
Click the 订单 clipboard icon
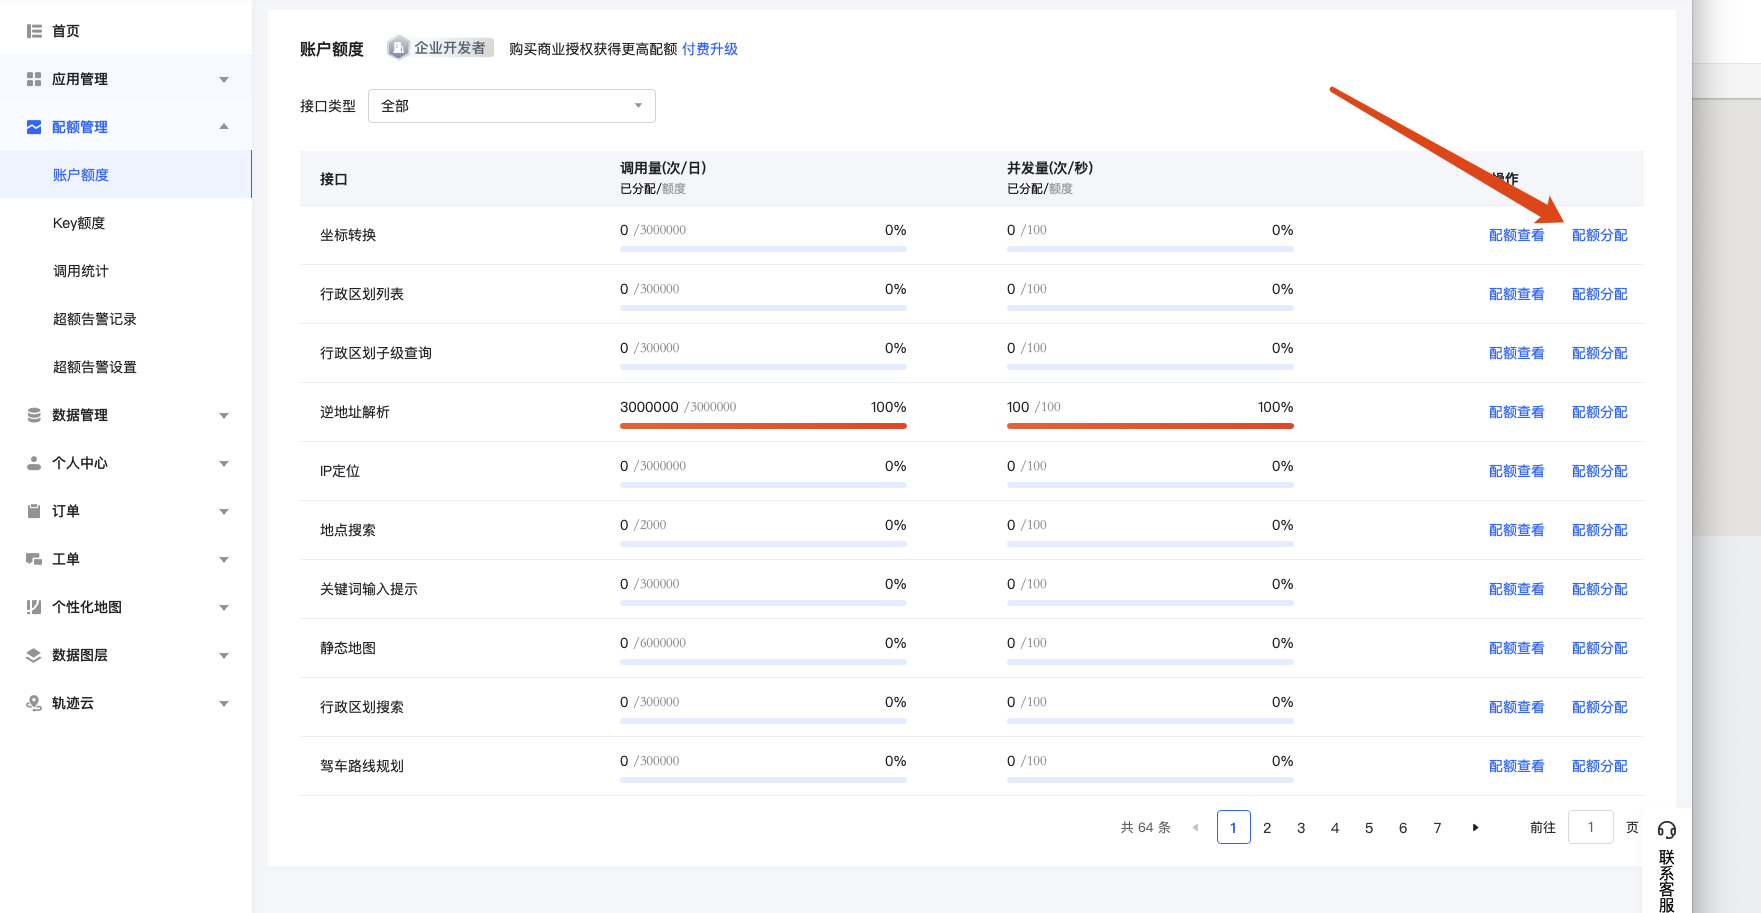click(x=34, y=511)
